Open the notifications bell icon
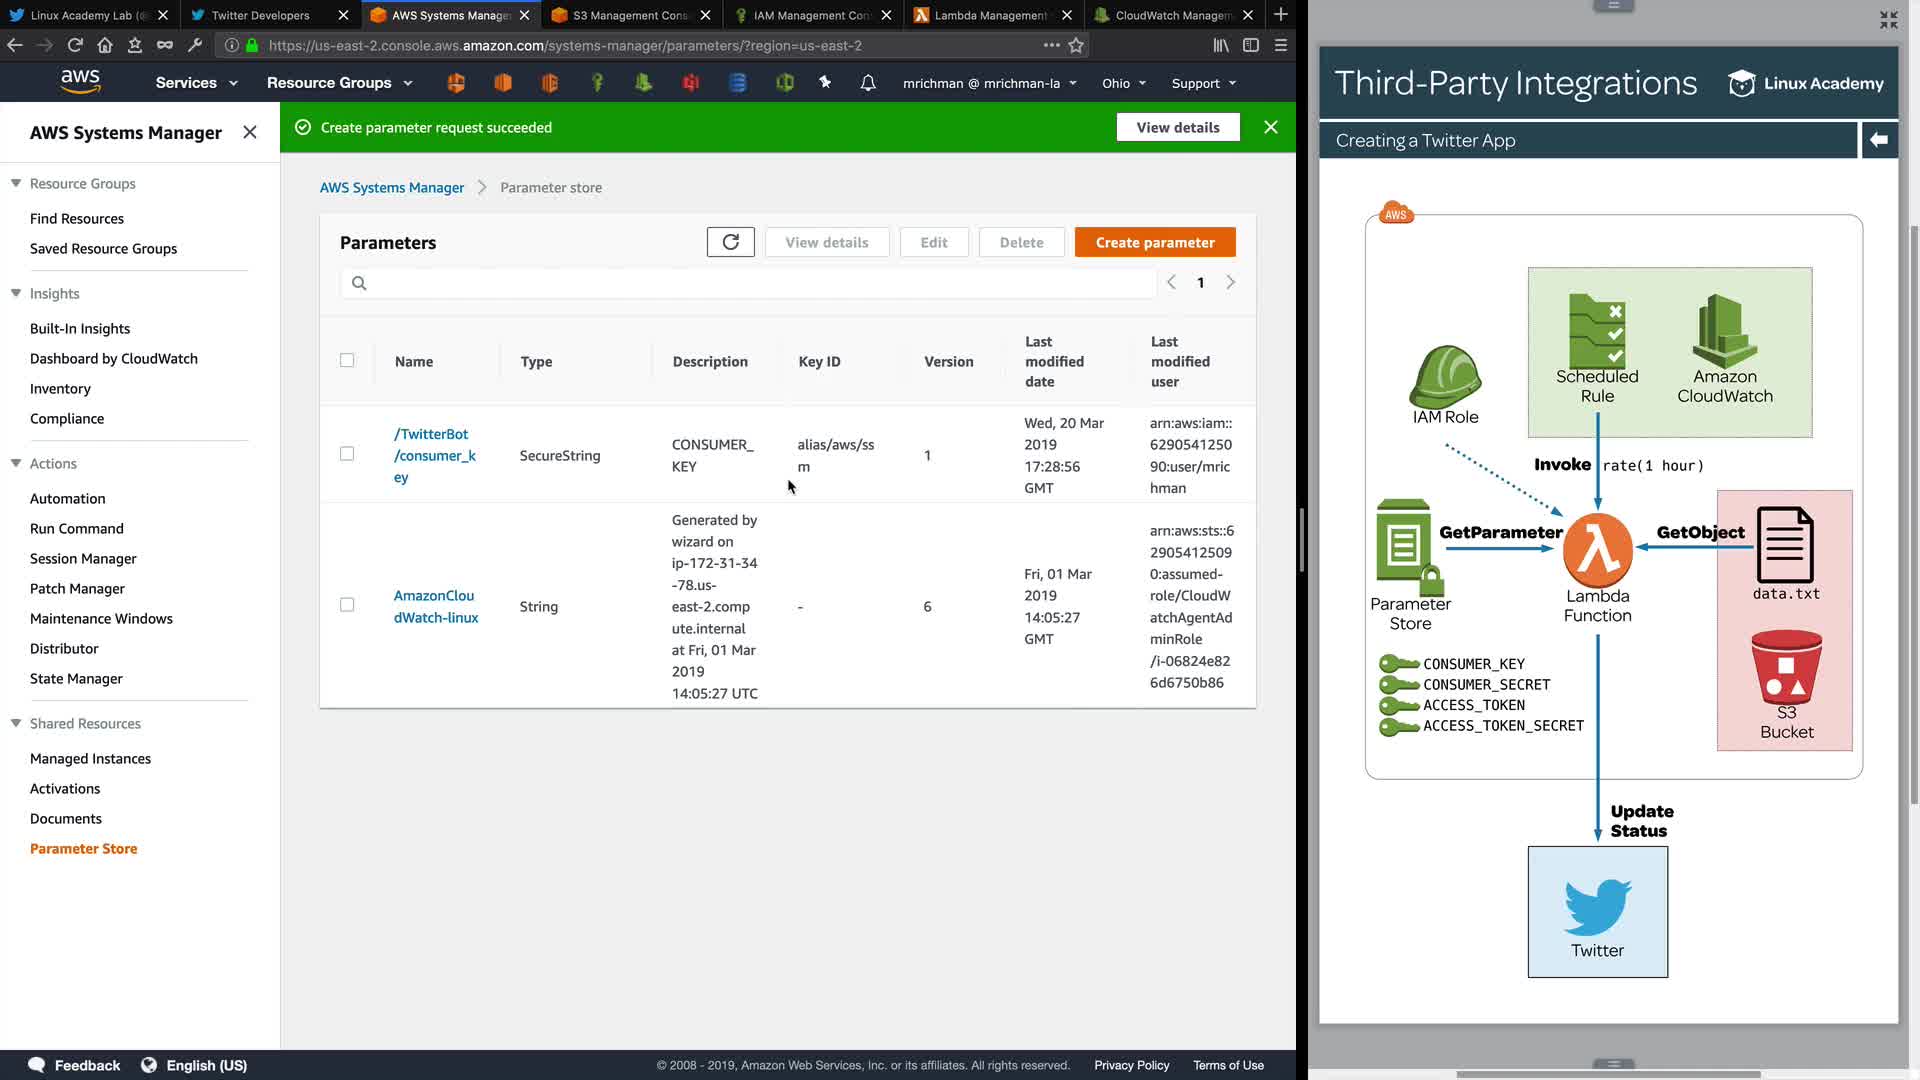Image resolution: width=1920 pixels, height=1080 pixels. [x=868, y=83]
